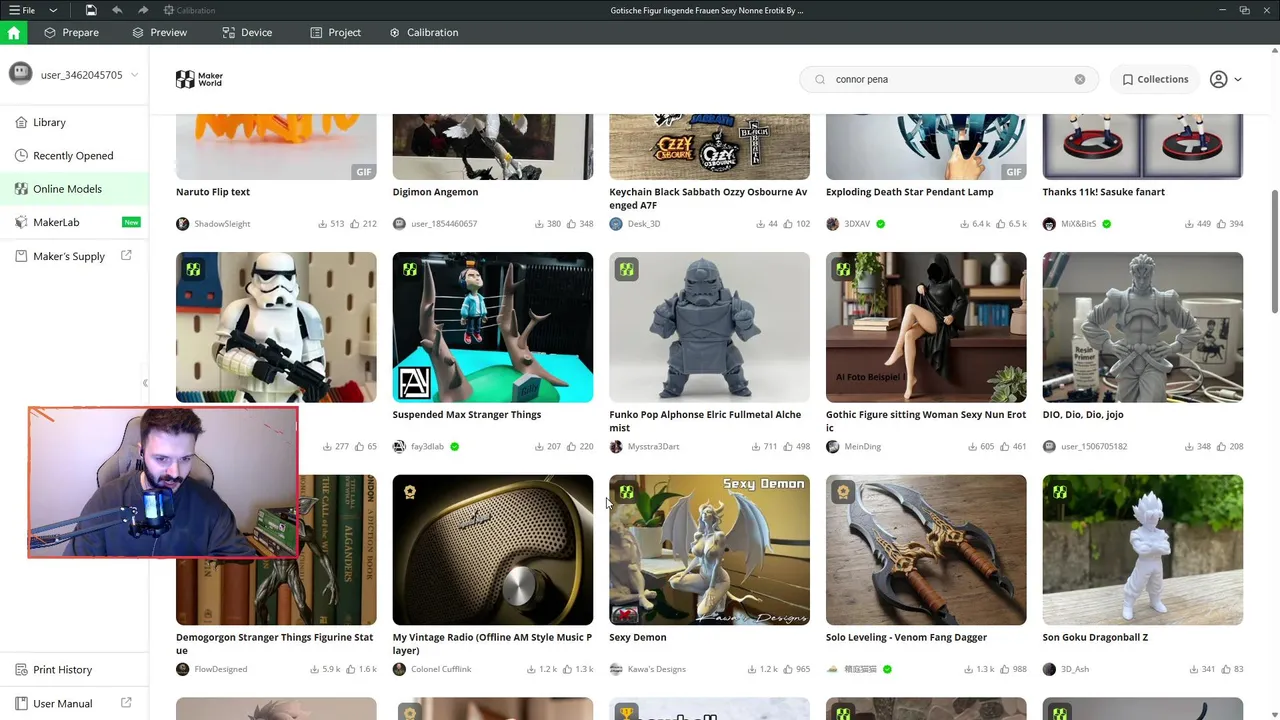The image size is (1280, 720).
Task: Open 3D_Ash author avatar
Action: click(x=1049, y=669)
